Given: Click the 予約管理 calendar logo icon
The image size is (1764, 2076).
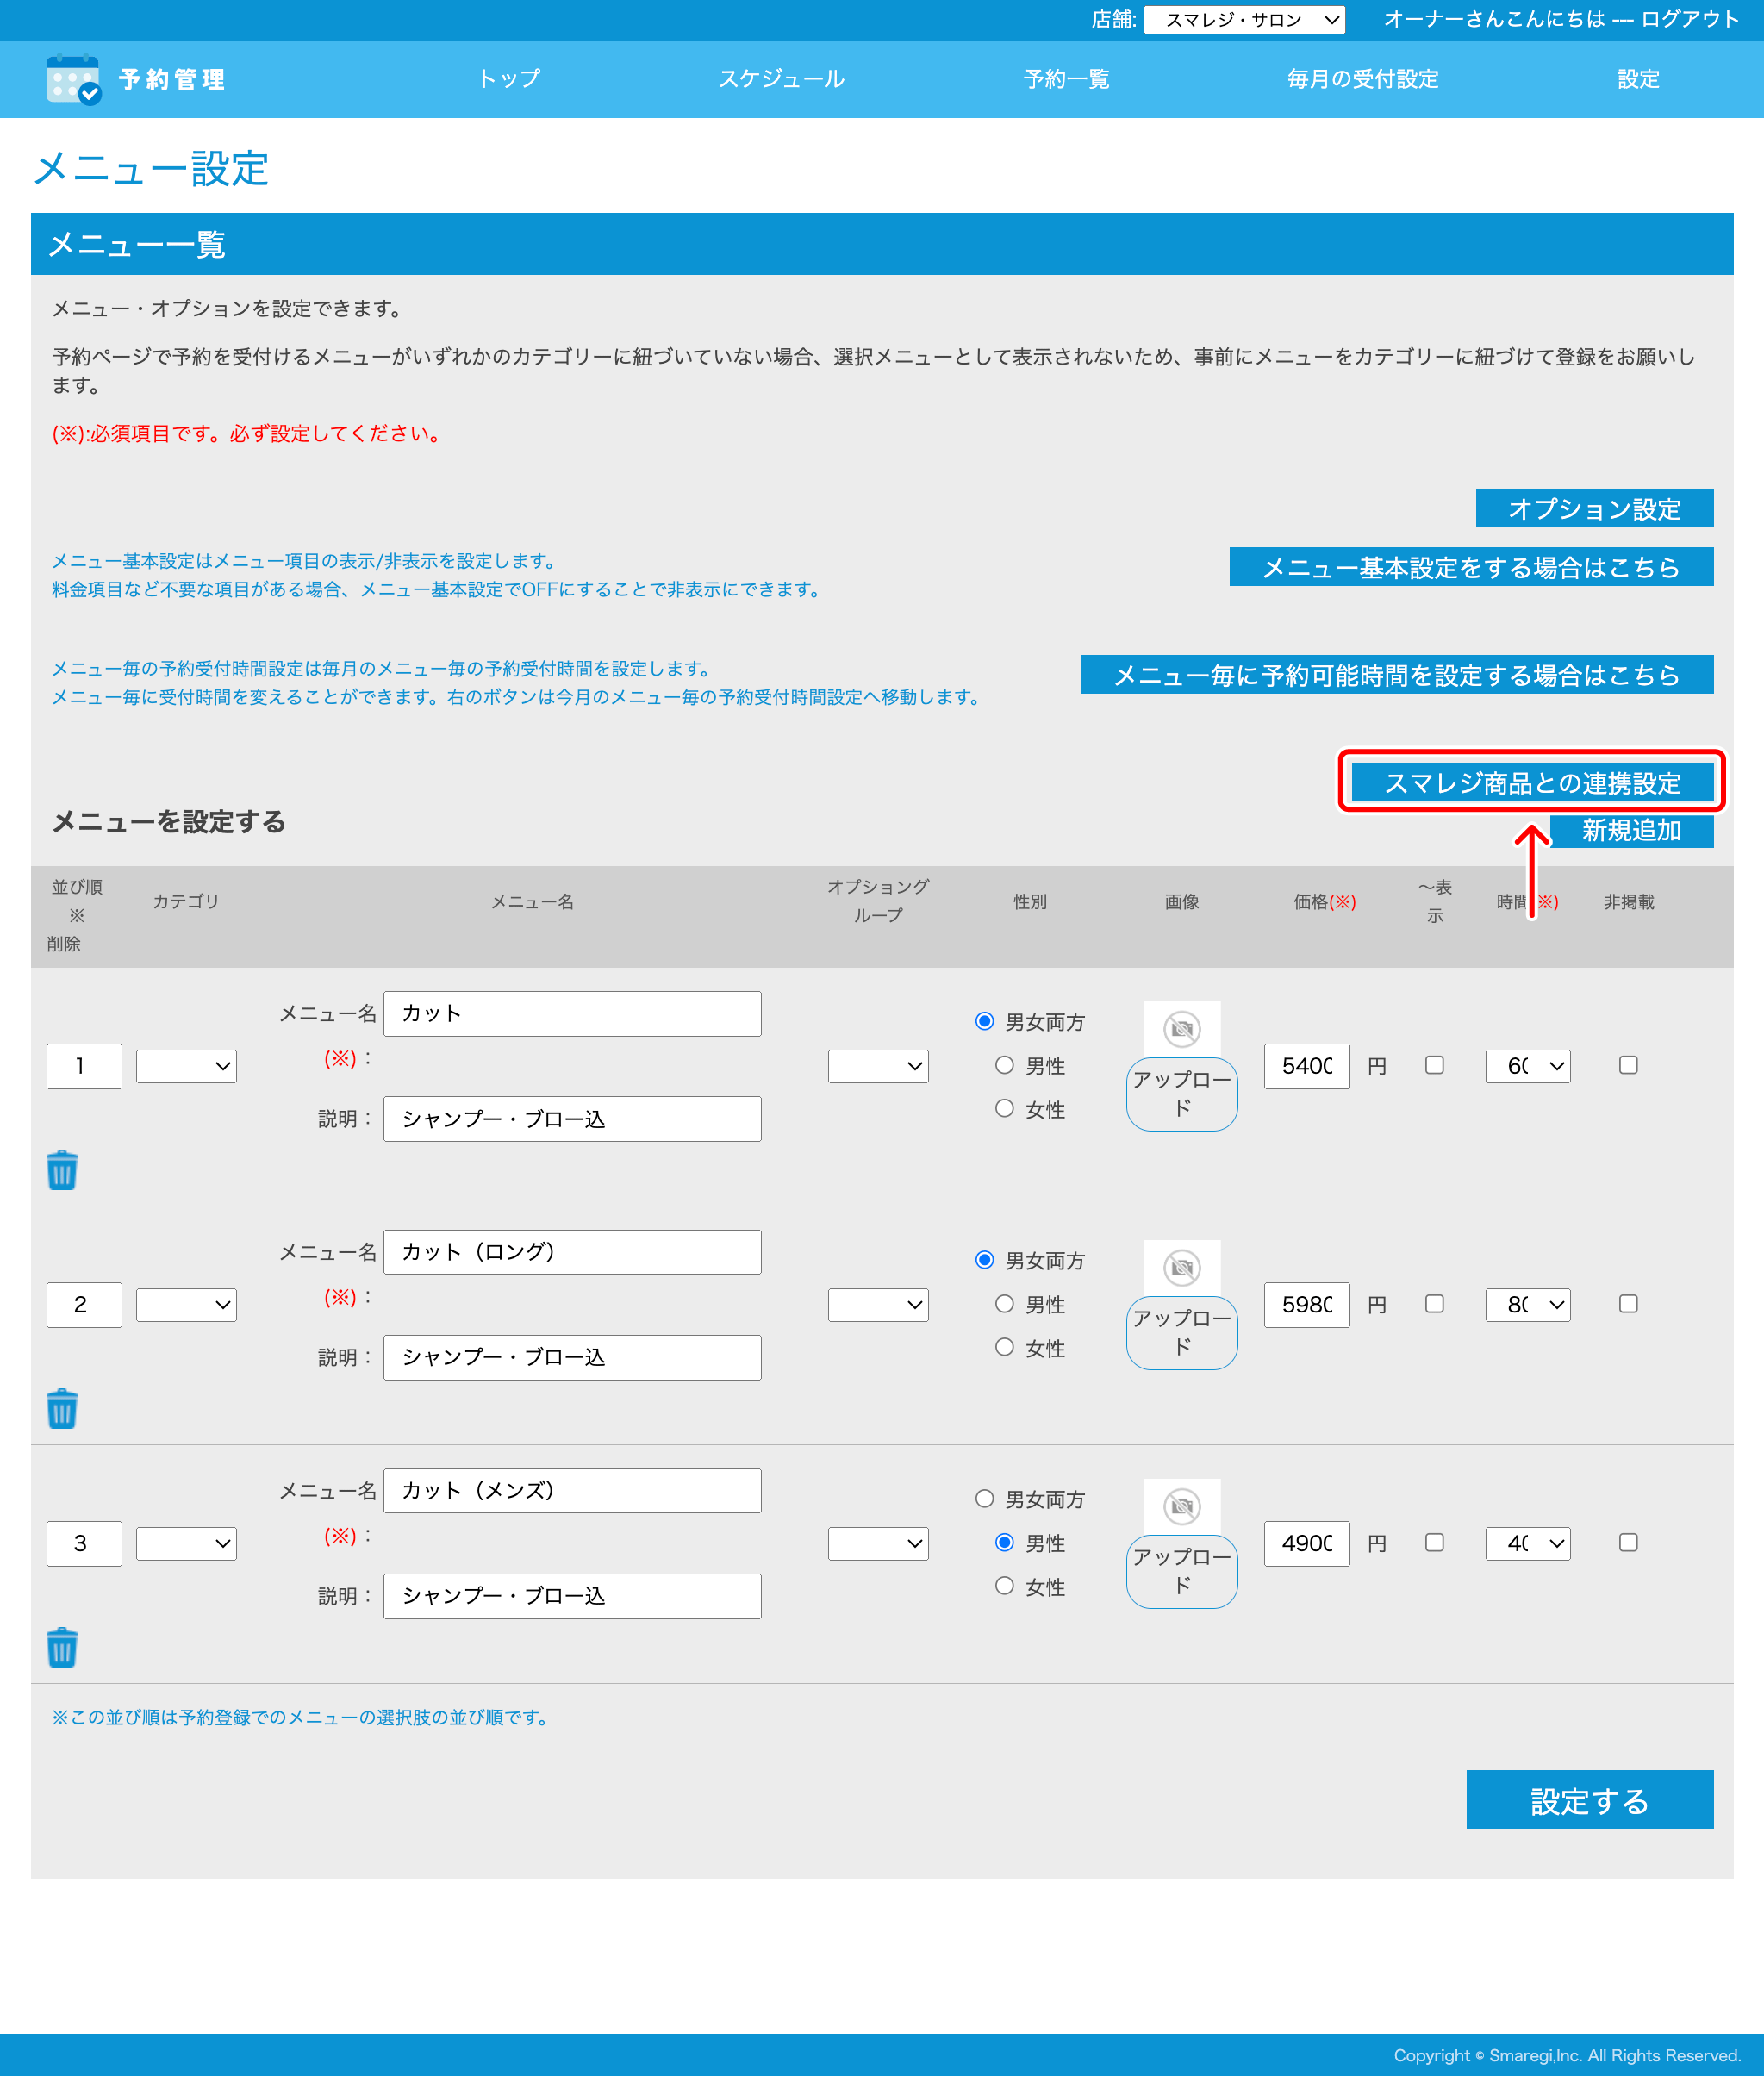Looking at the screenshot, I should (72, 79).
